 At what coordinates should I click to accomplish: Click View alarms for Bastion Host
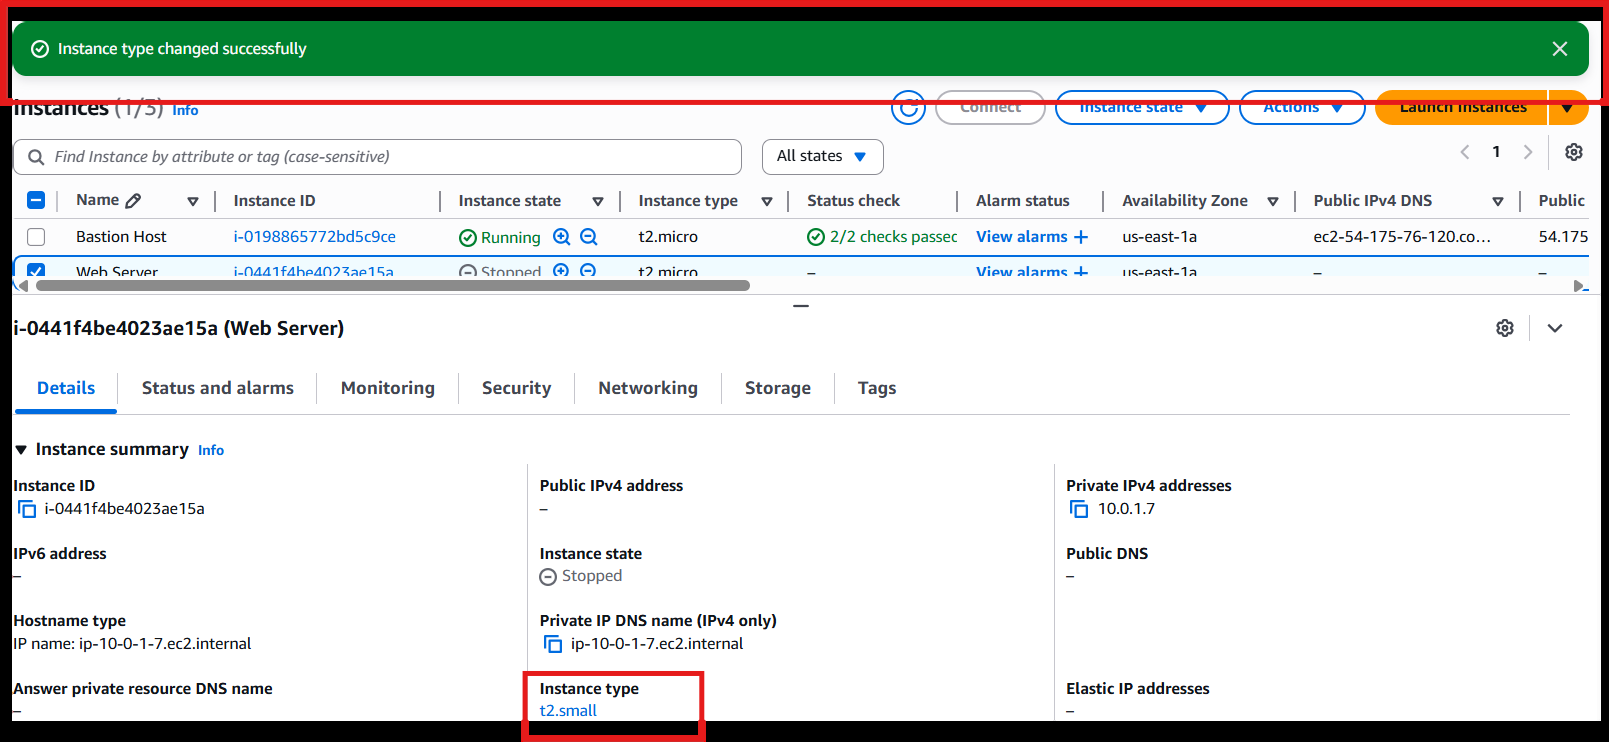1021,237
